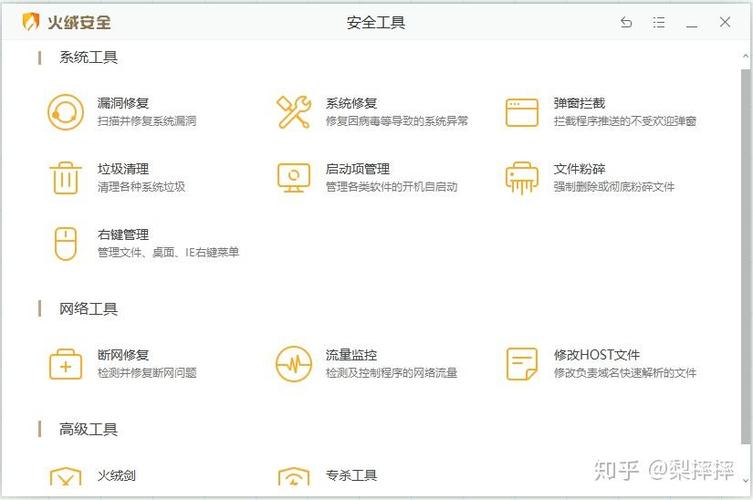Click the 安全工具 window title
The image size is (753, 500).
point(376,22)
